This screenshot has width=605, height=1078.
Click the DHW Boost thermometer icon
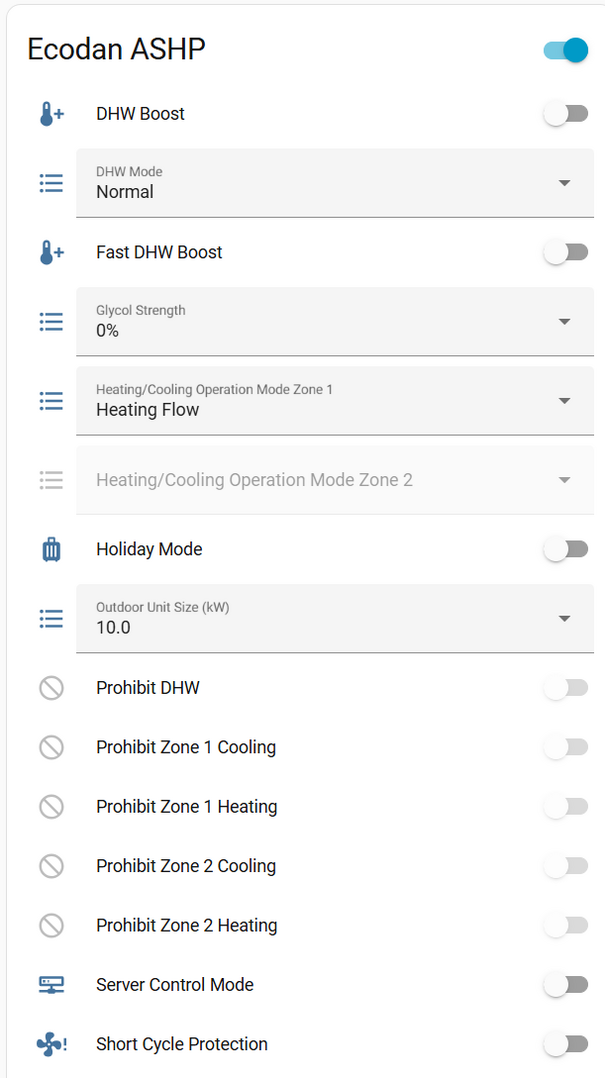point(51,114)
